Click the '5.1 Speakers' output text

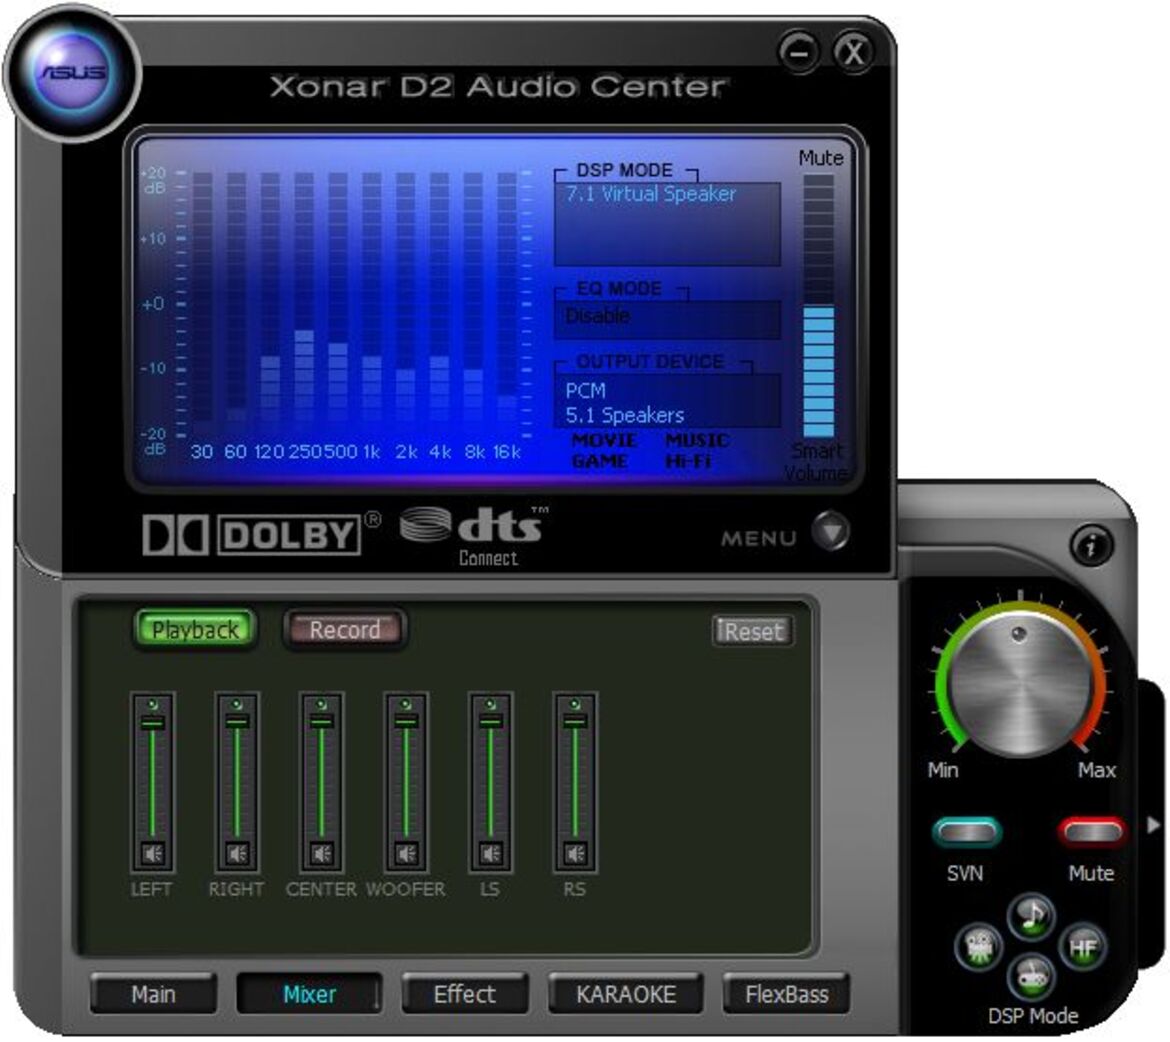coord(625,415)
